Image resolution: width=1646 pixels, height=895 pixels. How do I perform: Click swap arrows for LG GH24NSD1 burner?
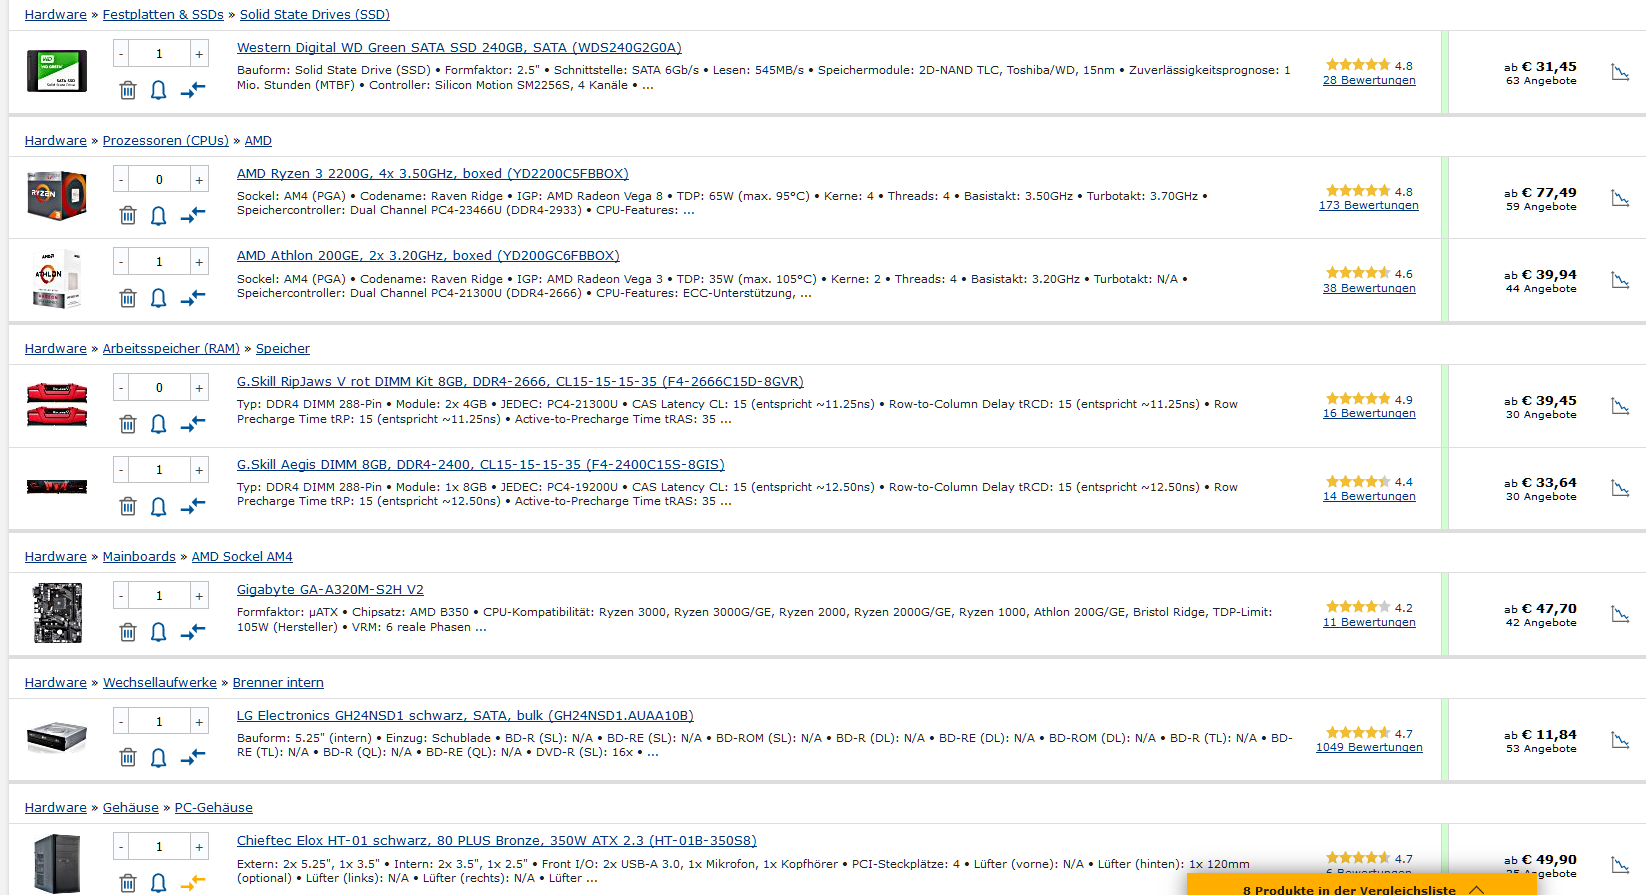pos(193,758)
